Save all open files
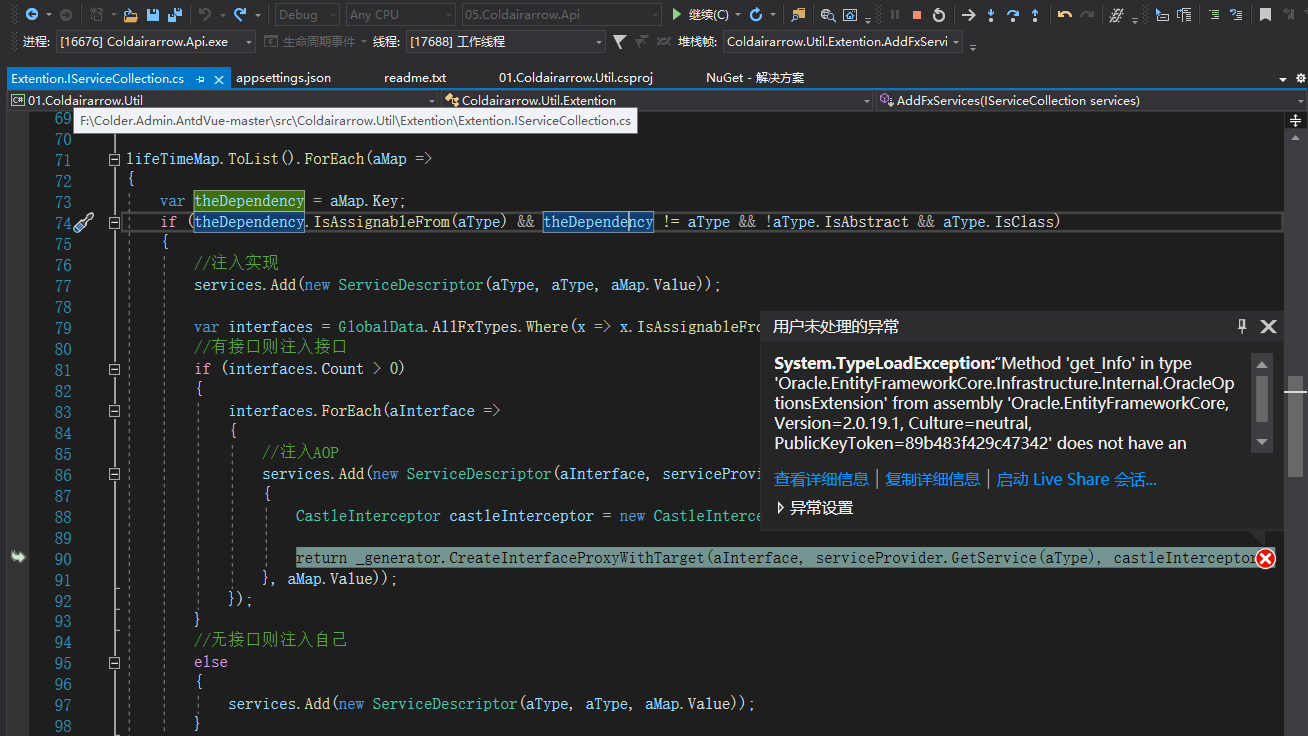Screen dimensions: 1308x736 coord(174,15)
